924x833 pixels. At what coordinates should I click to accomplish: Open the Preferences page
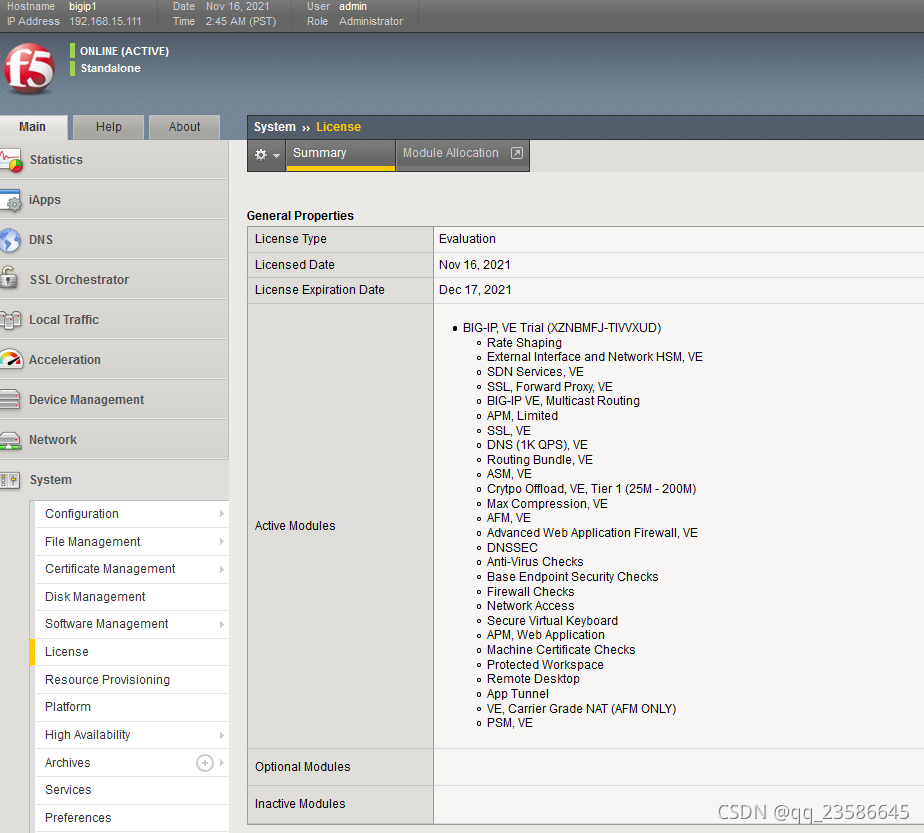click(132, 818)
